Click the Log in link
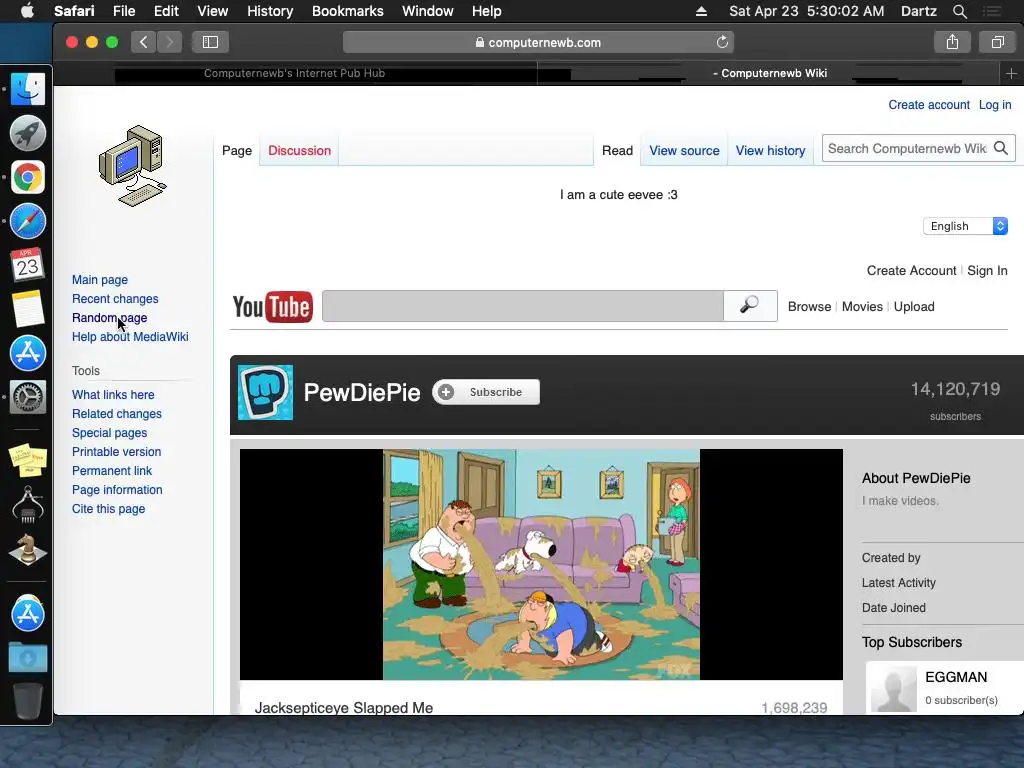Screen dimensions: 1024x768 [995, 104]
